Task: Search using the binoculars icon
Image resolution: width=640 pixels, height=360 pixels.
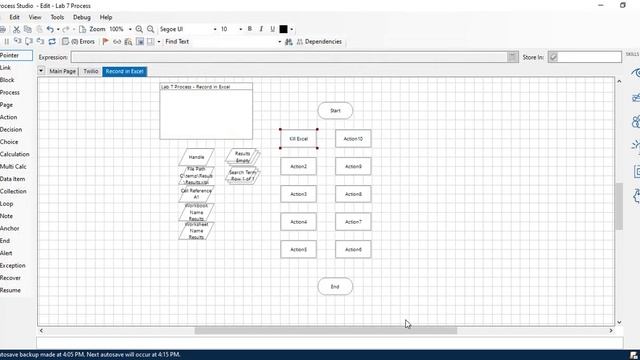Action: 289,42
